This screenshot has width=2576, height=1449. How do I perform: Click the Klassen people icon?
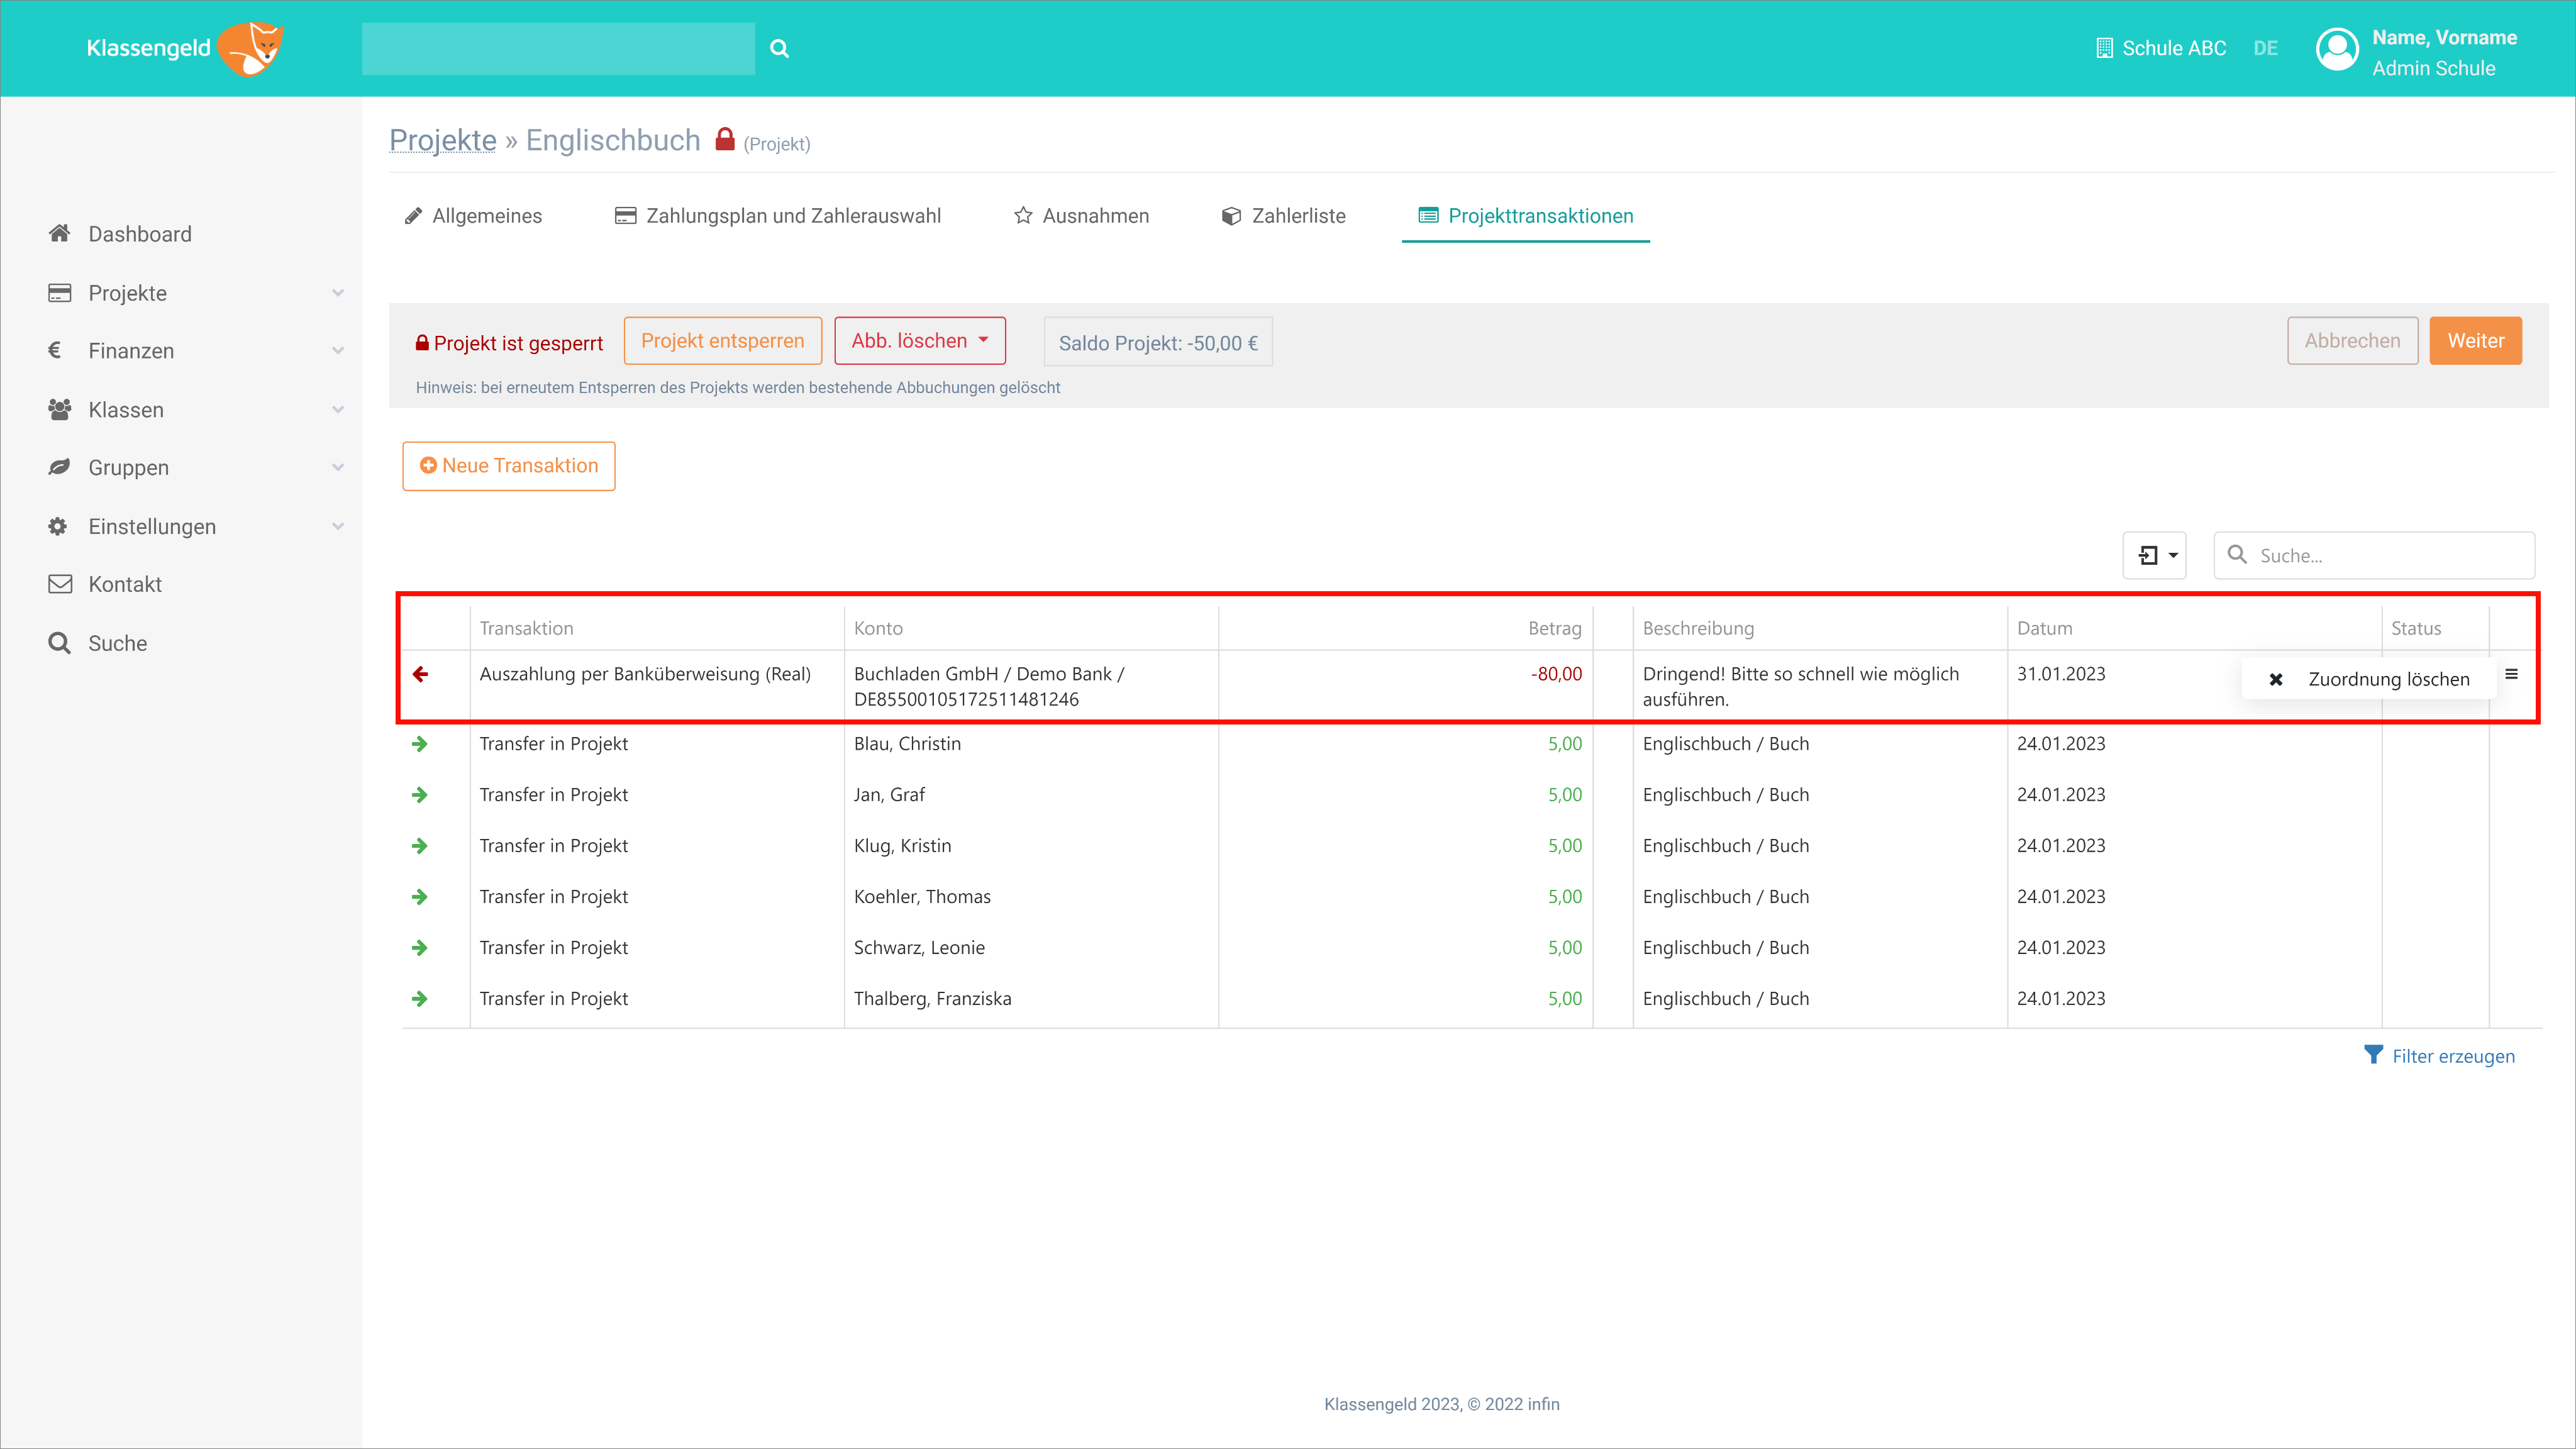pos(60,409)
